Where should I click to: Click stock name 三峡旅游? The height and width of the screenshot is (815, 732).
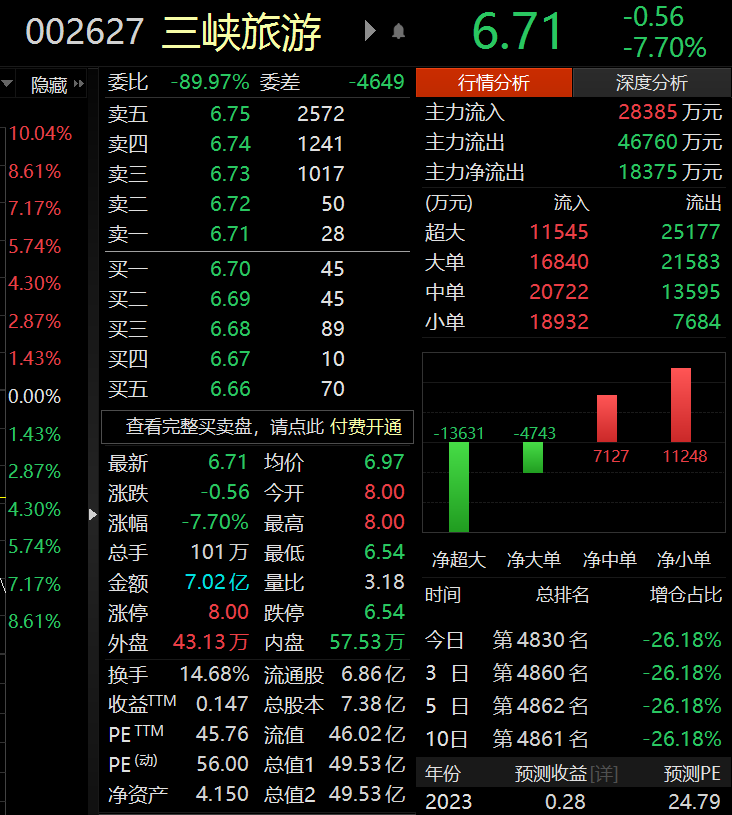click(242, 32)
